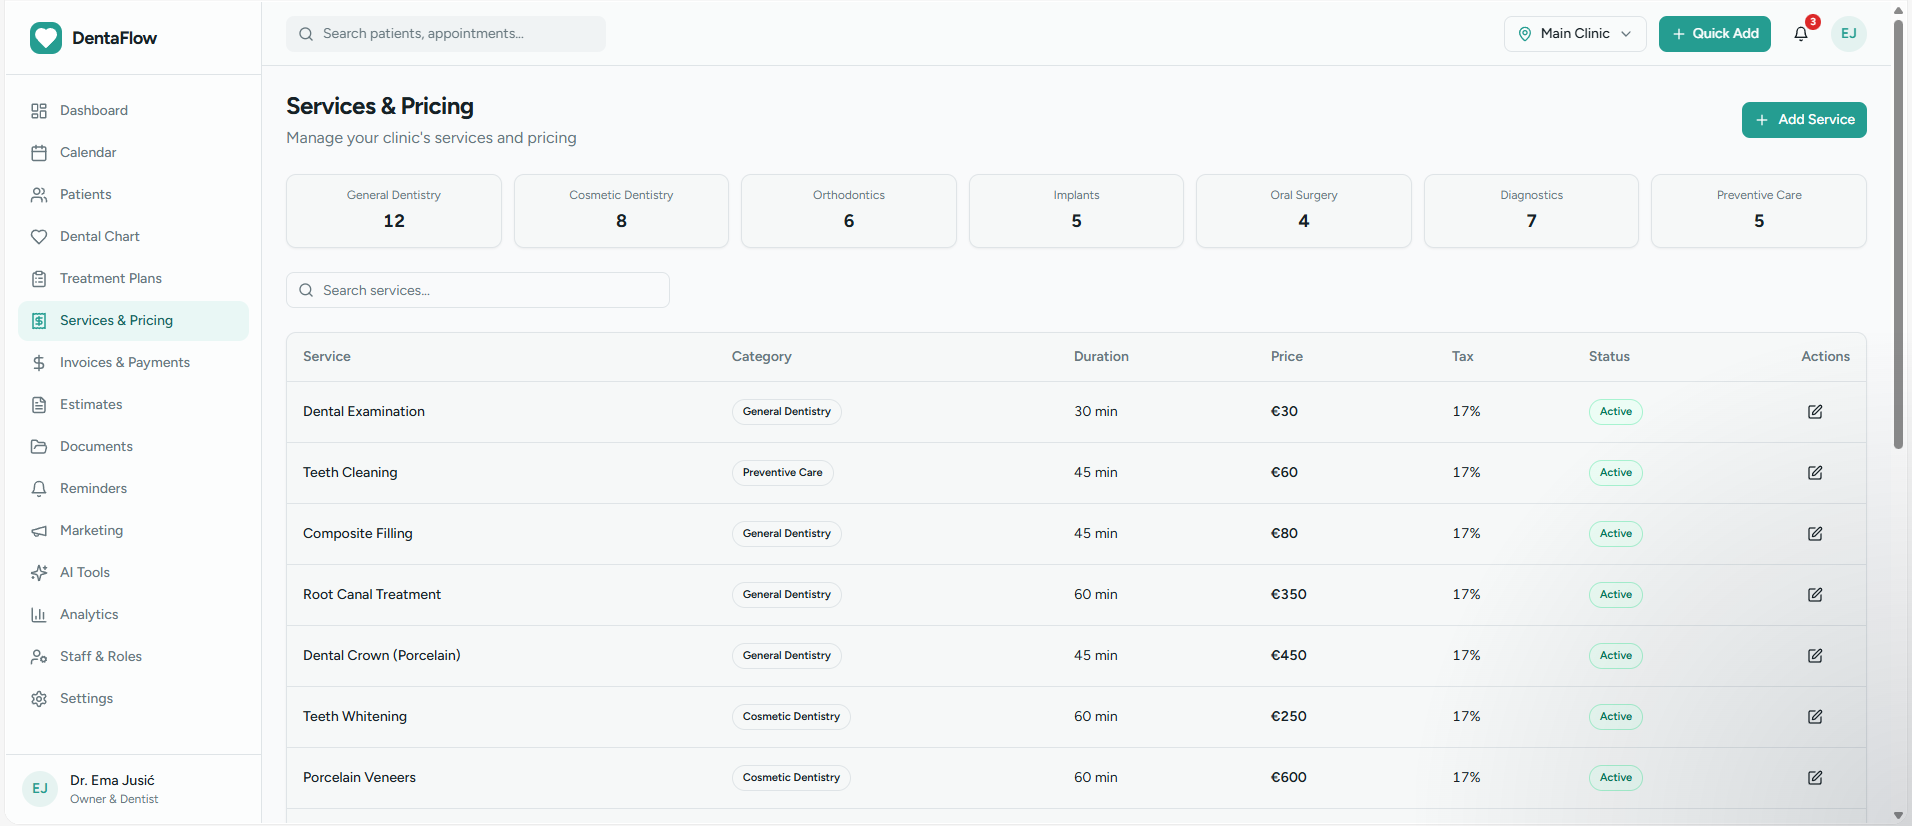This screenshot has width=1912, height=826.
Task: Click the Status column header
Action: pyautogui.click(x=1609, y=357)
